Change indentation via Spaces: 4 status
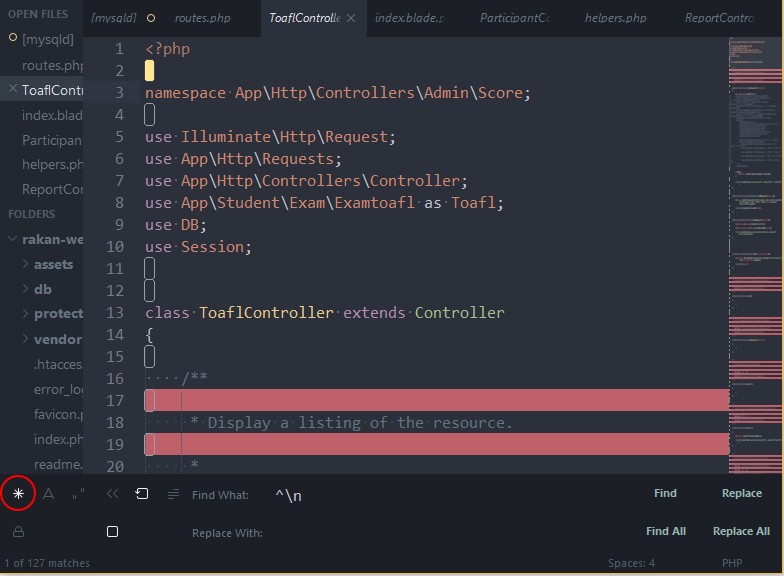The image size is (784, 576). coord(631,564)
